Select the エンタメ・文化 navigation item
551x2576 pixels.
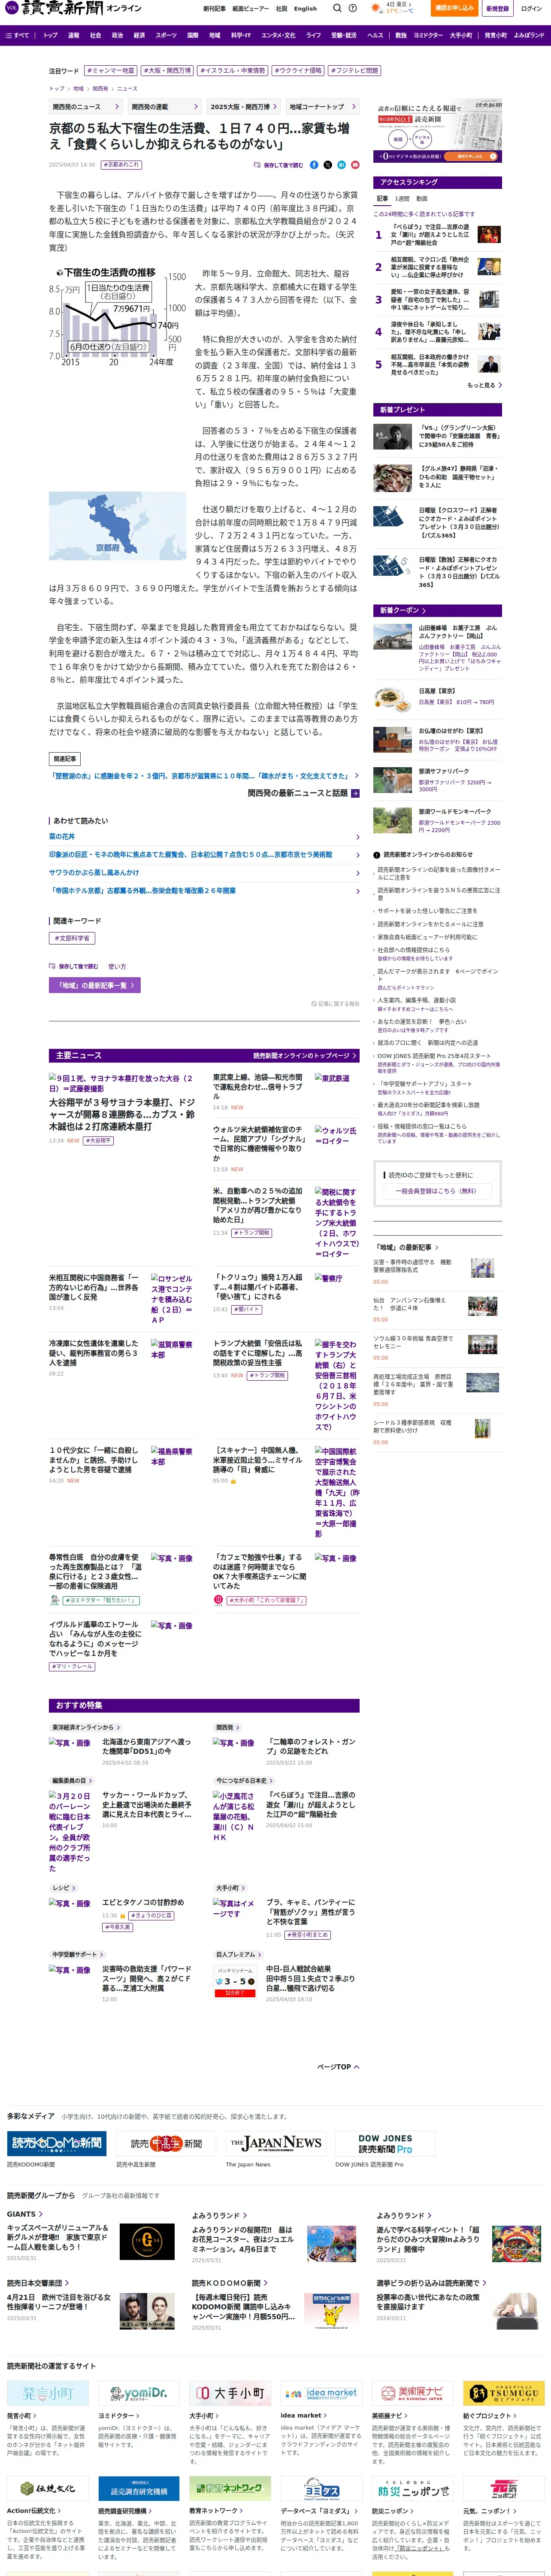[278, 35]
